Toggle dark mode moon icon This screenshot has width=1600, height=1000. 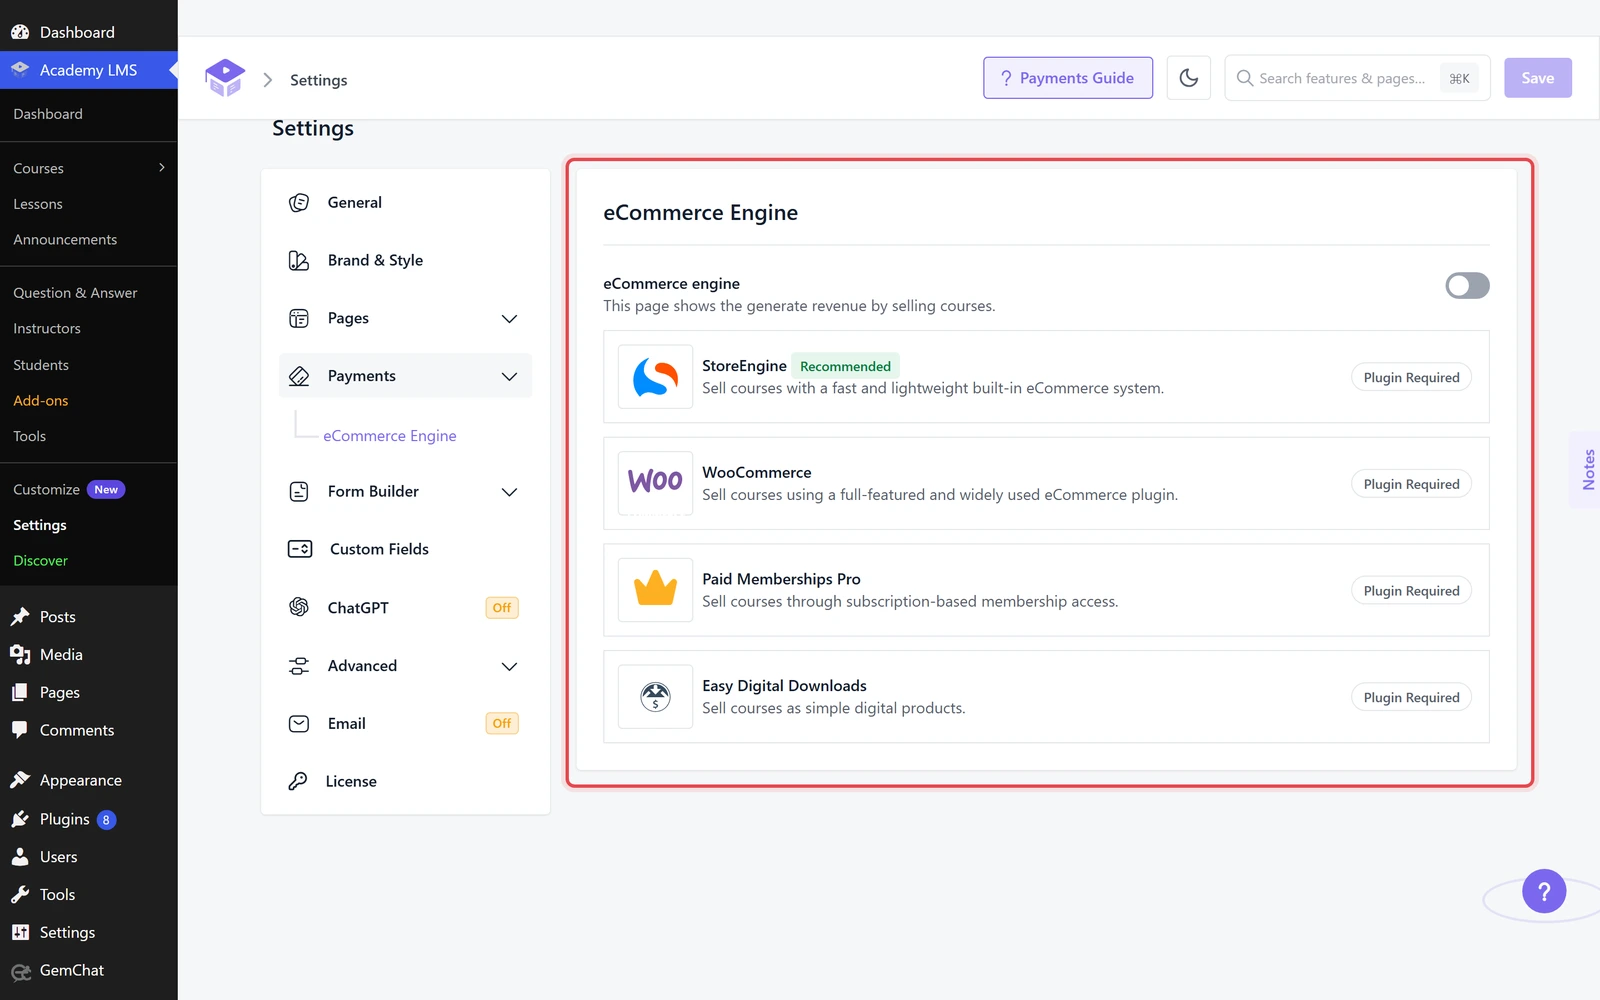[x=1189, y=78]
